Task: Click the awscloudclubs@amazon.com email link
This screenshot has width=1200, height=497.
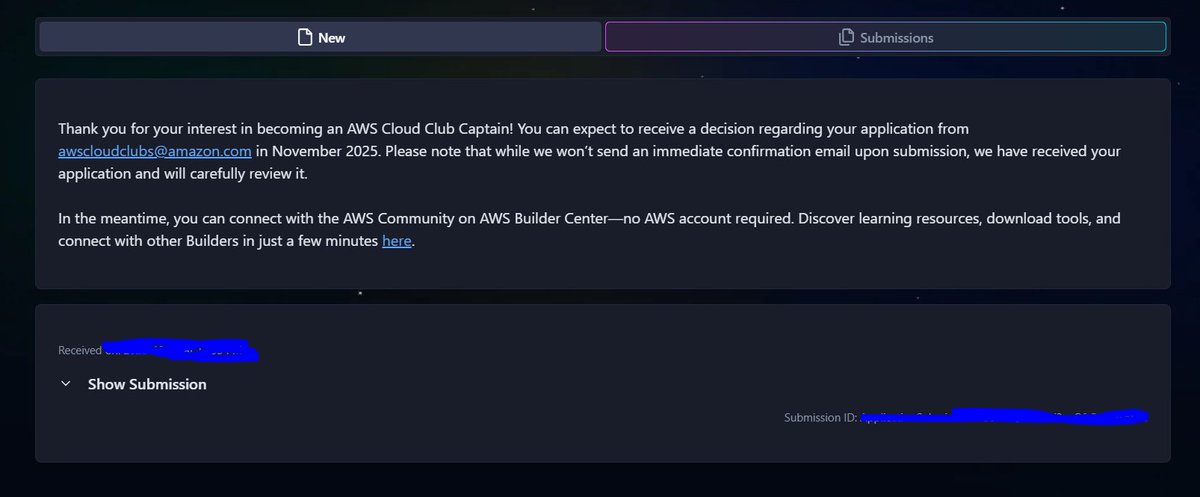Action: [154, 152]
